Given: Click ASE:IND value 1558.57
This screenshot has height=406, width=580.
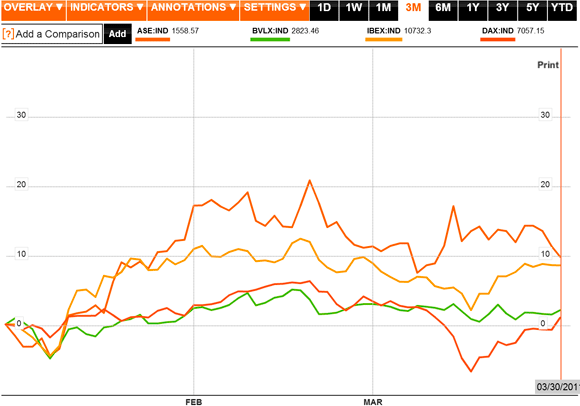Looking at the screenshot, I should click(x=185, y=31).
